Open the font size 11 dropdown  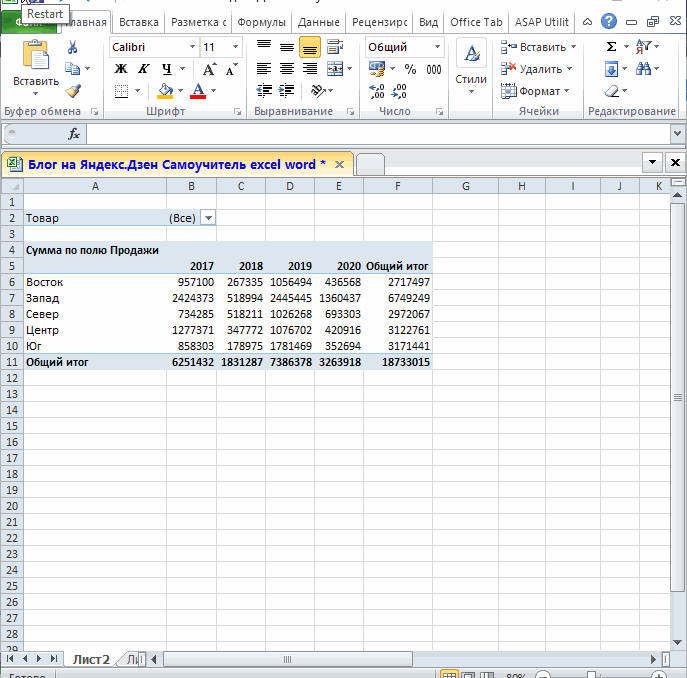click(x=235, y=47)
